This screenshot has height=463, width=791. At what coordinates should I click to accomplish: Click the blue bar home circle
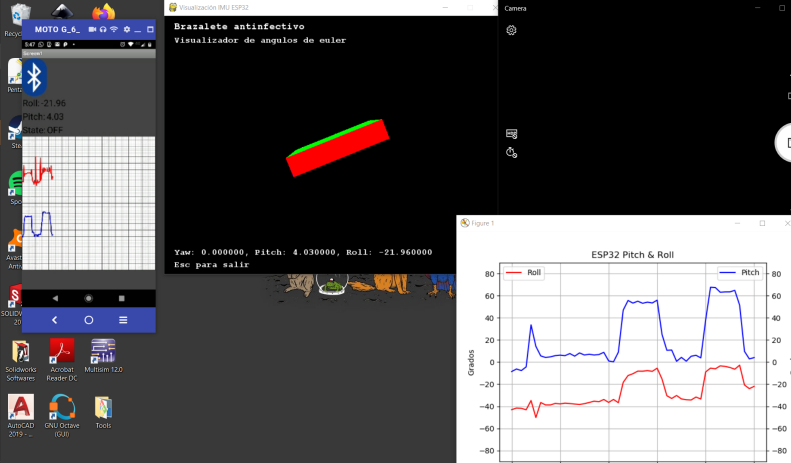pyautogui.click(x=88, y=320)
